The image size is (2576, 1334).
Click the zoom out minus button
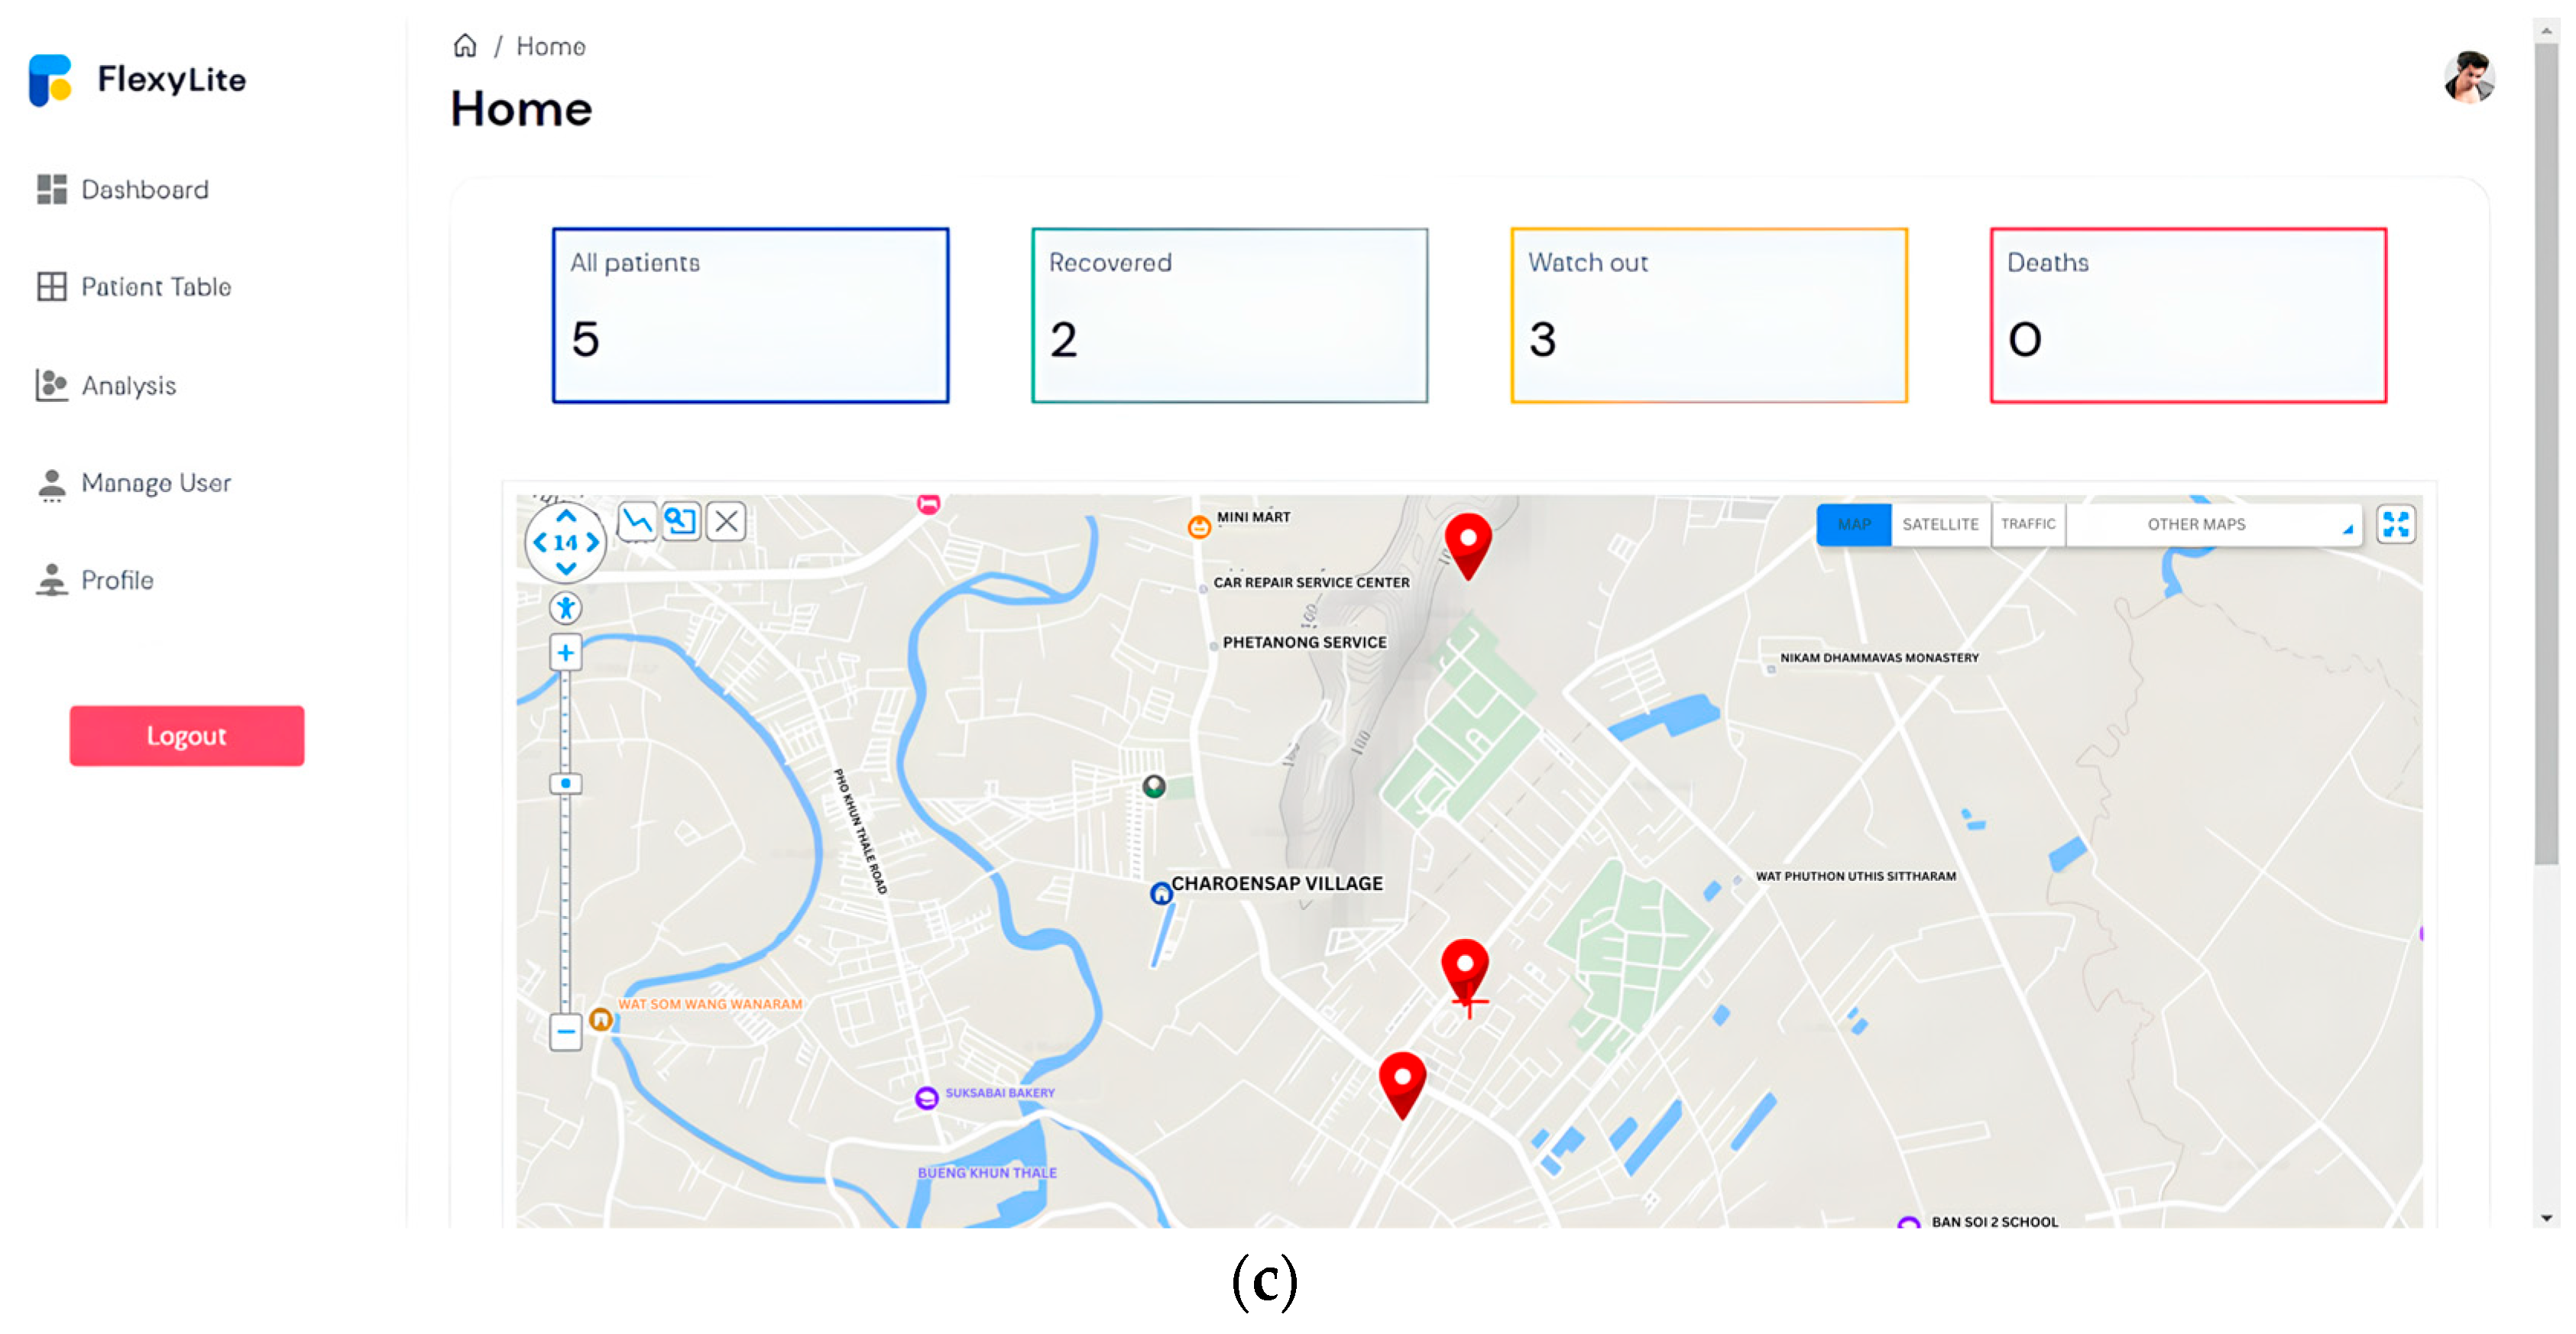click(x=565, y=1031)
